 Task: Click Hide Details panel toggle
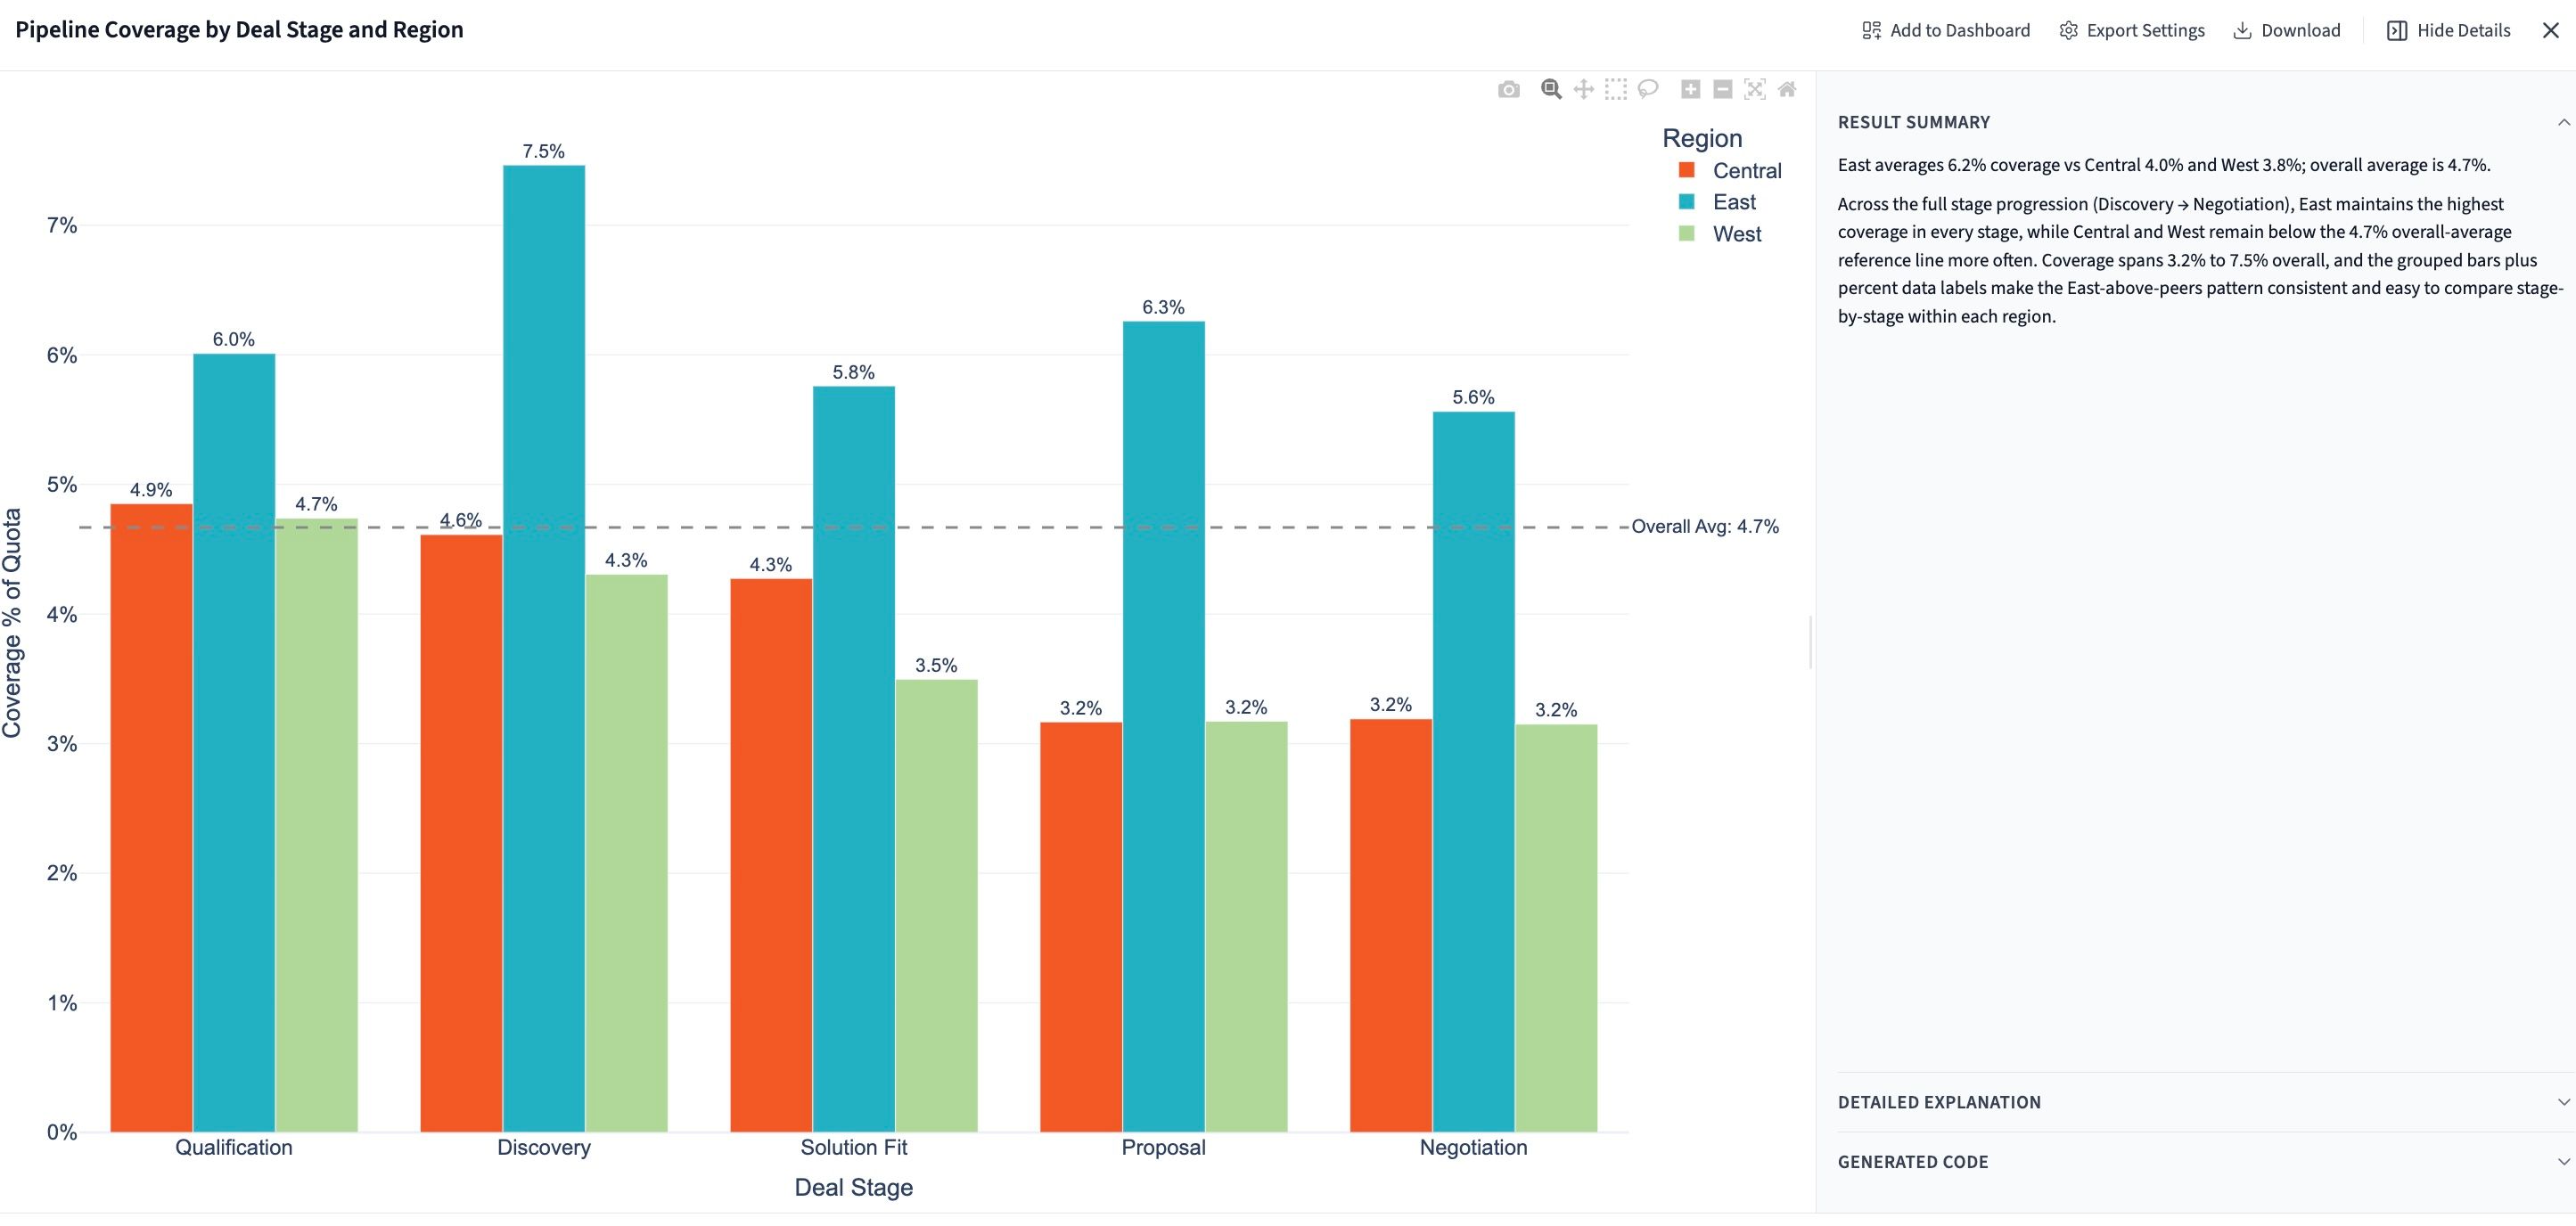coord(2449,30)
